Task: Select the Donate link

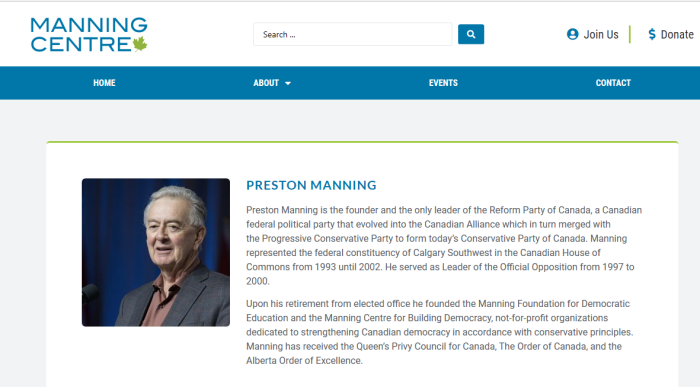Action: coord(677,34)
